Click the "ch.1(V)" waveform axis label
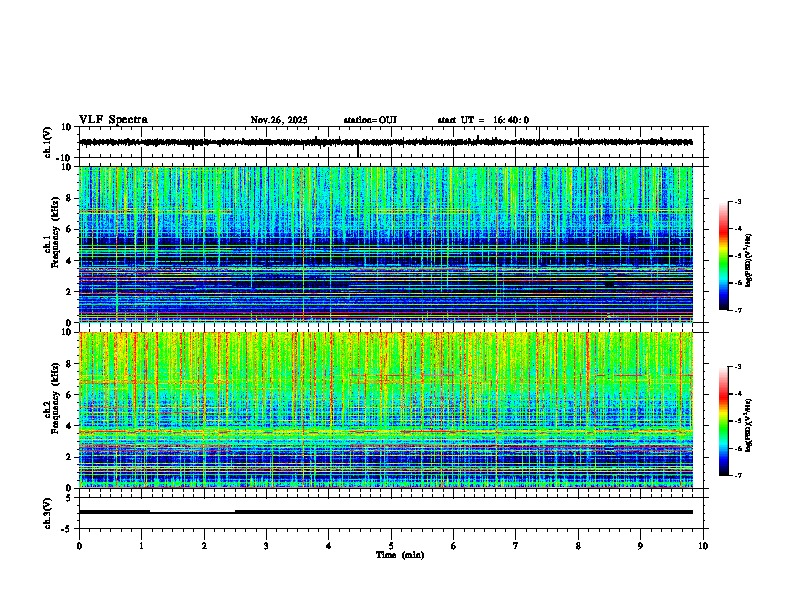Image resolution: width=792 pixels, height=612 pixels. [48, 142]
